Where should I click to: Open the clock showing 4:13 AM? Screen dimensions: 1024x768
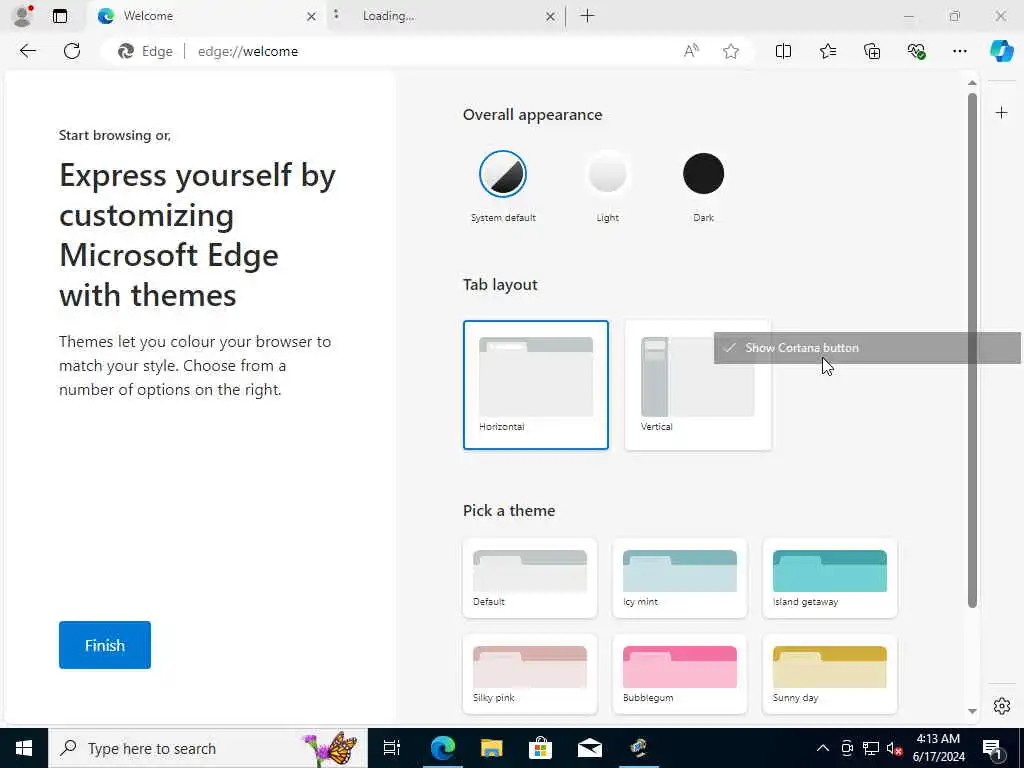938,748
